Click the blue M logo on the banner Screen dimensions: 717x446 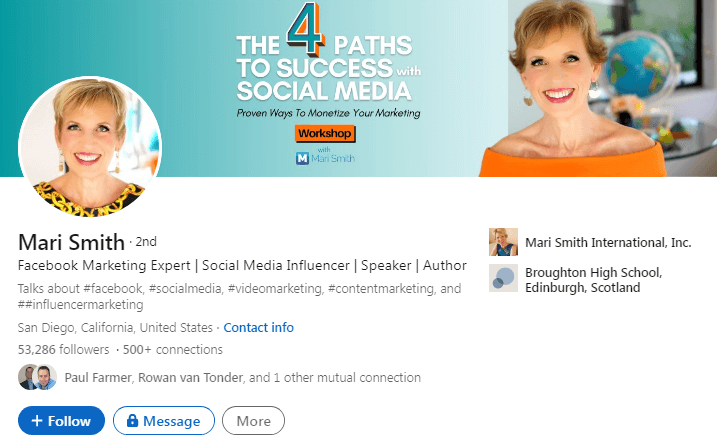(x=302, y=158)
